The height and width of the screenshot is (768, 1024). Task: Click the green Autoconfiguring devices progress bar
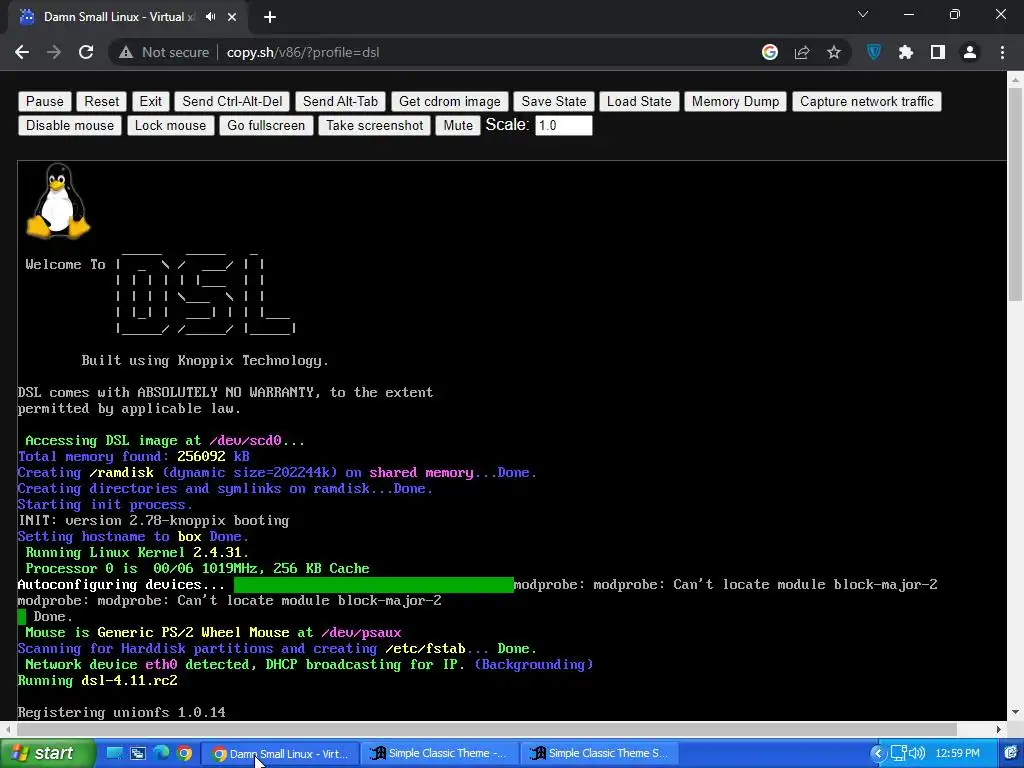[x=374, y=584]
